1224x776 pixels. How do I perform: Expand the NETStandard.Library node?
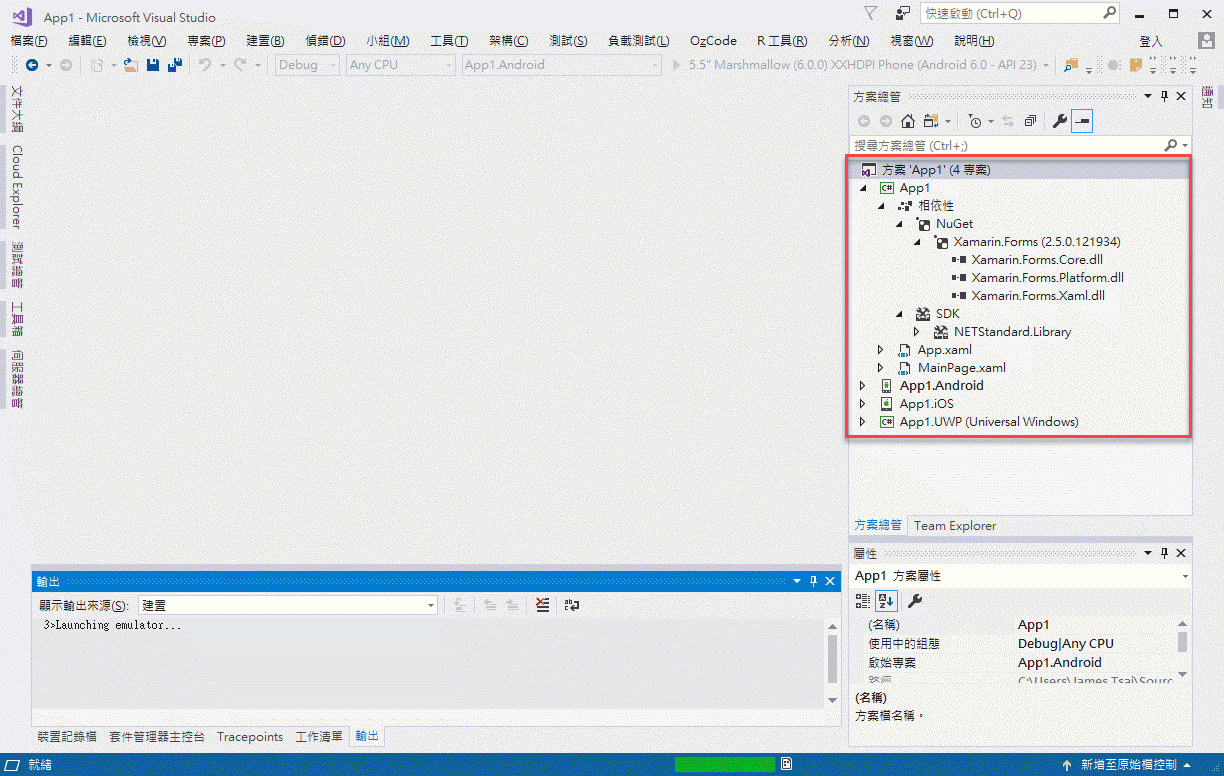tap(917, 332)
